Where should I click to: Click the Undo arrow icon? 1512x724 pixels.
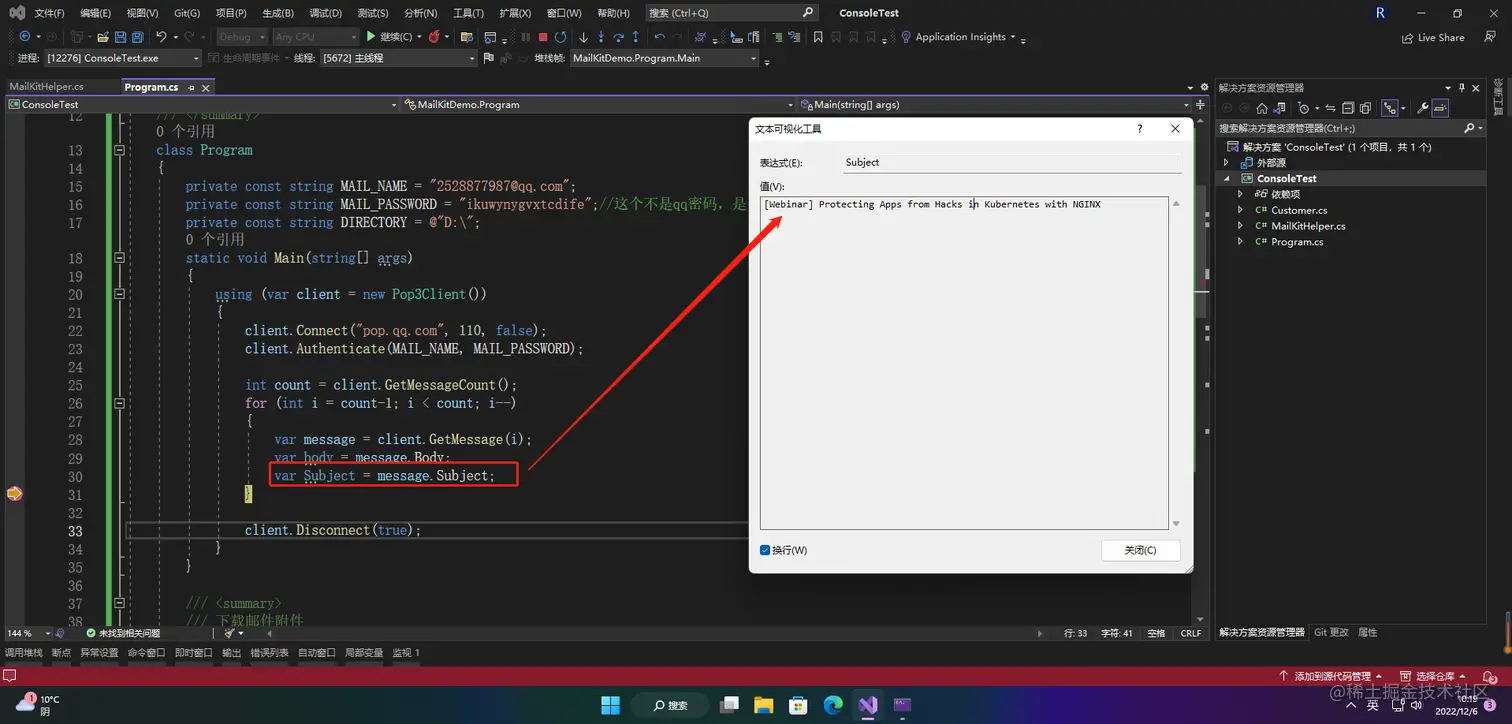[x=161, y=37]
